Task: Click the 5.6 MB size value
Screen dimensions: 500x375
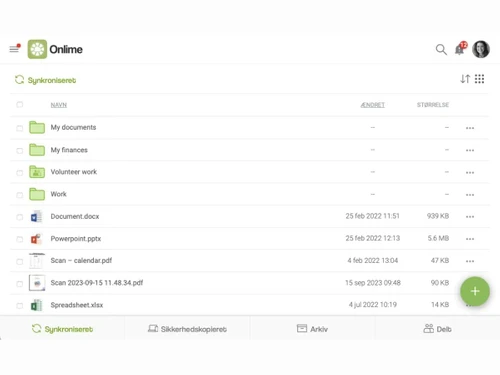Action: click(438, 238)
